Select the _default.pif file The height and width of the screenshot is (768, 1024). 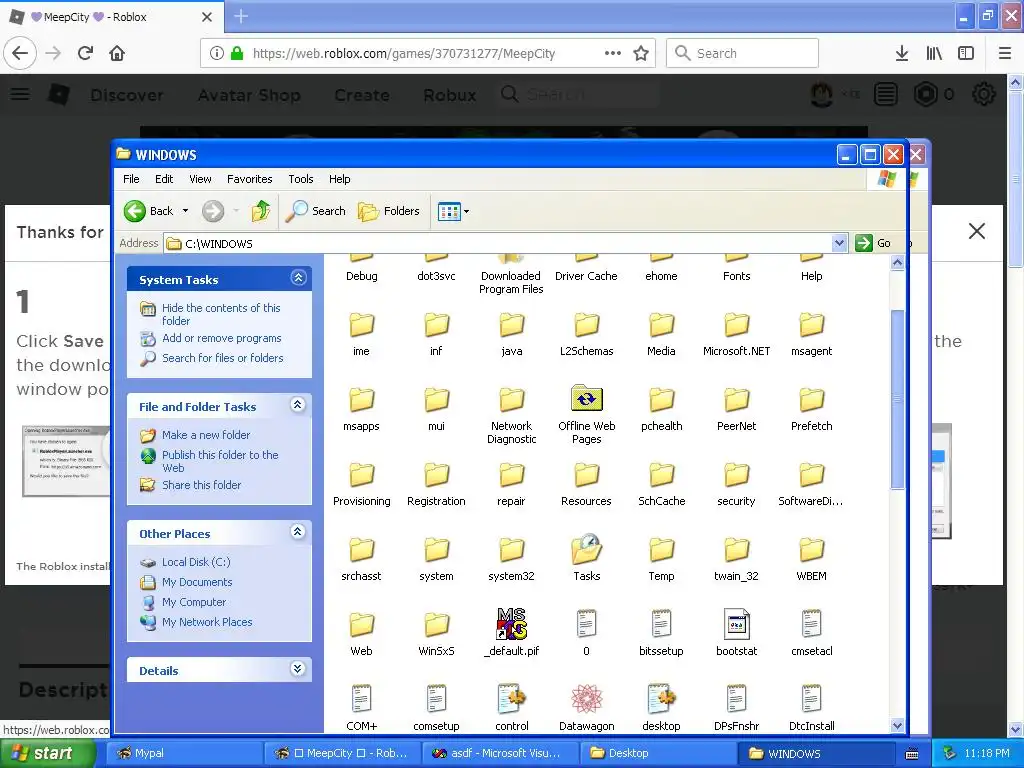coord(512,624)
